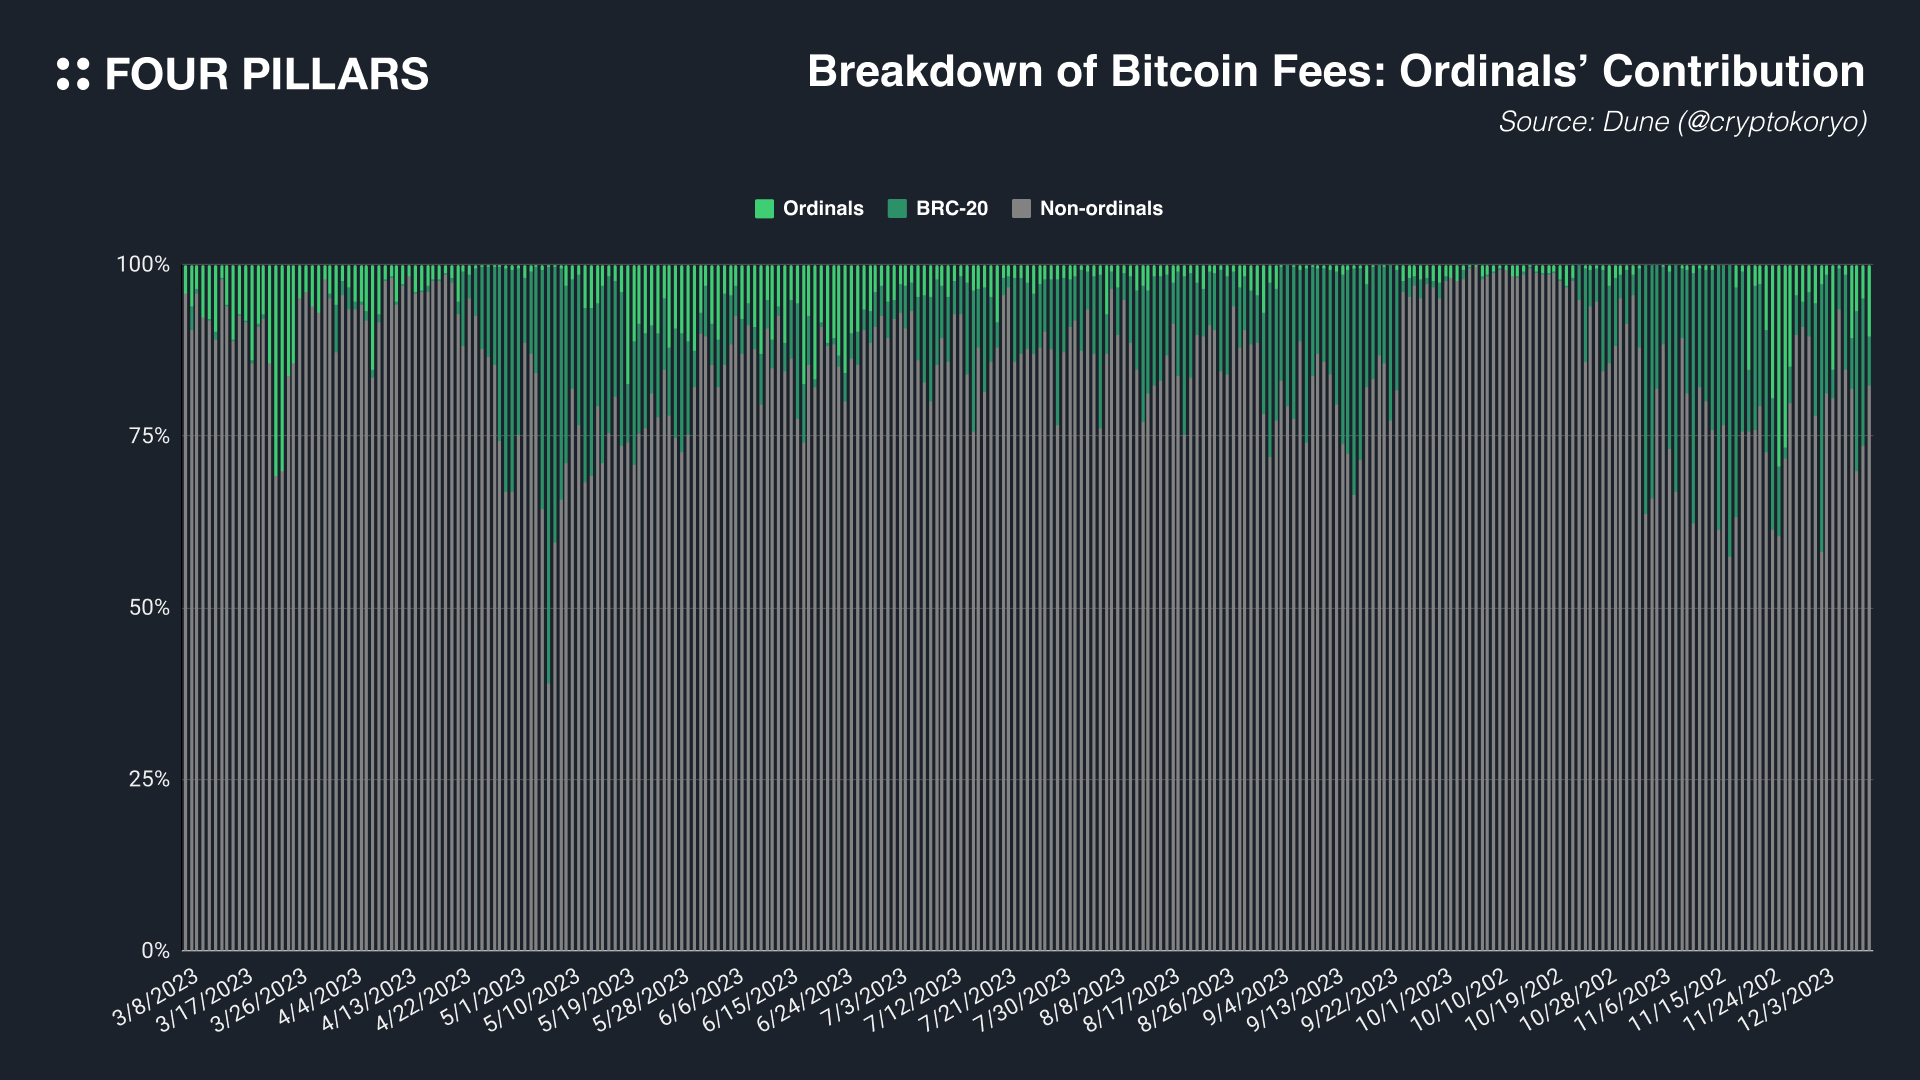
Task: Click the 3/8/2023 x-axis date label
Action: click(158, 997)
